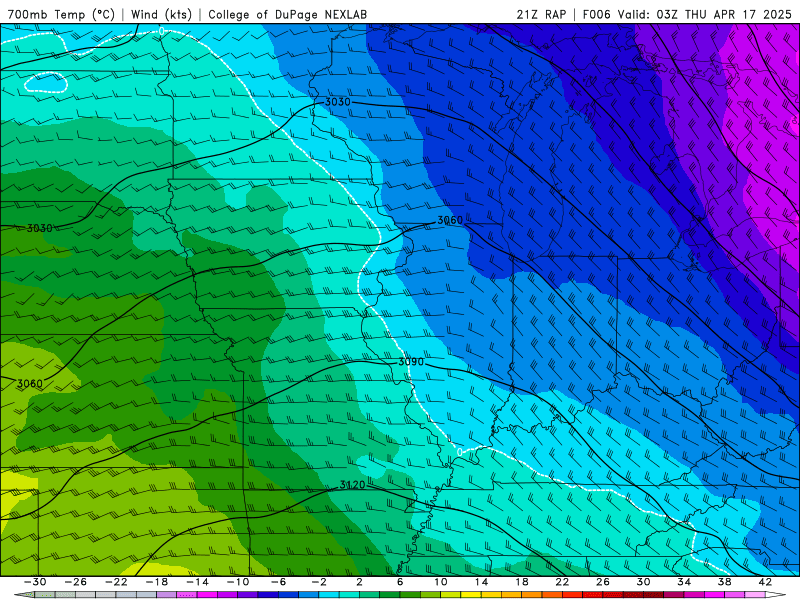This screenshot has width=800, height=600.
Task: Click the '38' colorbar tick label
Action: click(x=724, y=582)
